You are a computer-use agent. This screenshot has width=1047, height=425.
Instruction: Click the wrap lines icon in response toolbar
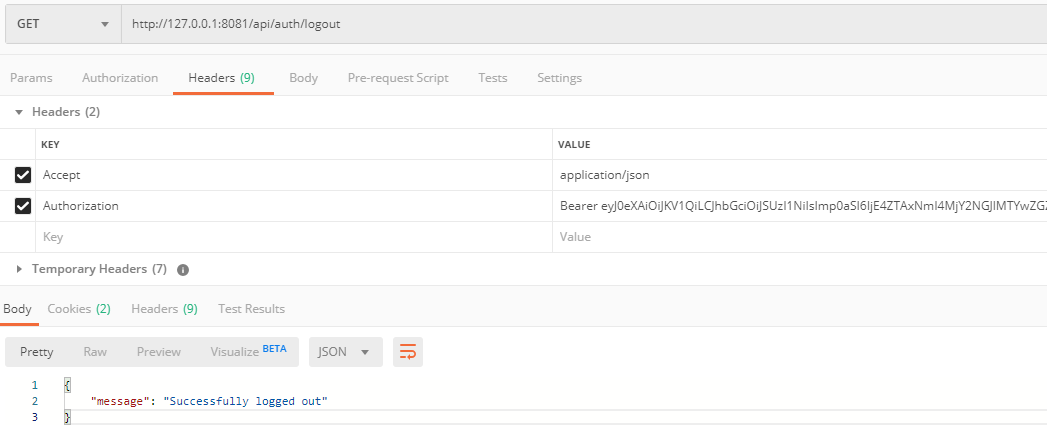(407, 352)
